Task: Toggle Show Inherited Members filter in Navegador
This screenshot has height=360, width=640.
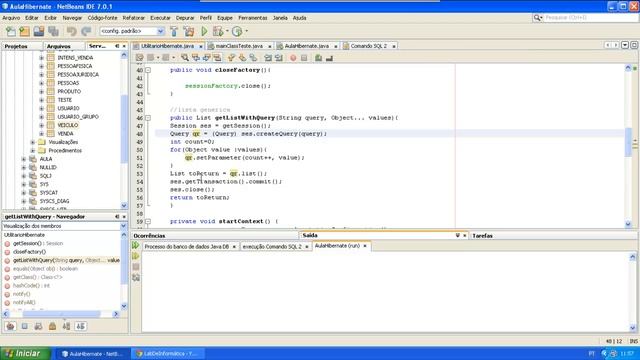Action: [11, 326]
